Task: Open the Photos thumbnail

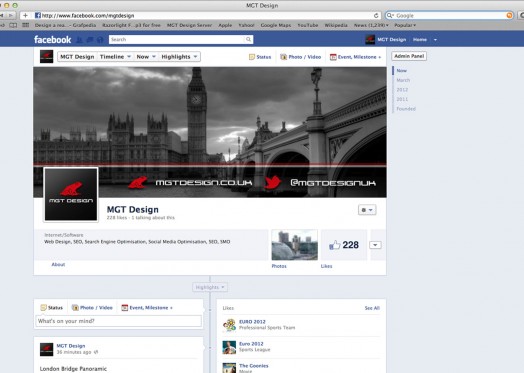Action: tap(294, 245)
